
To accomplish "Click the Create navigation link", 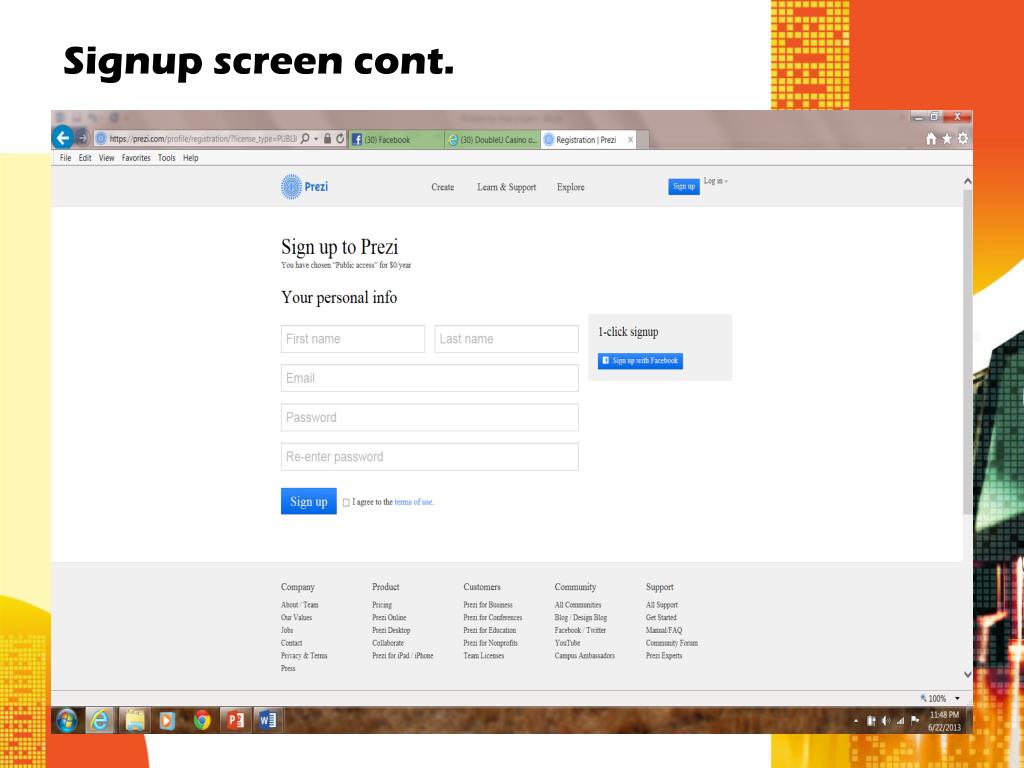I will click(x=442, y=187).
